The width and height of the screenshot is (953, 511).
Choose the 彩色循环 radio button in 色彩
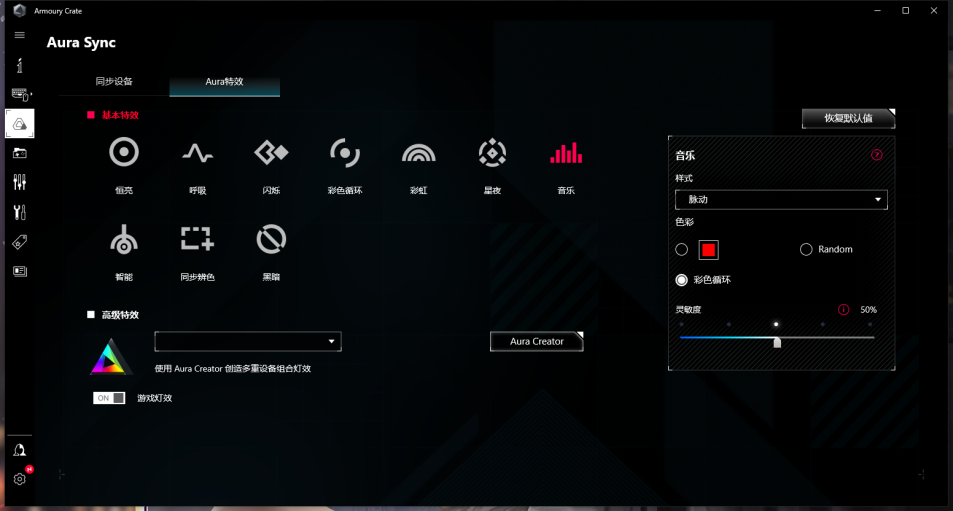681,280
